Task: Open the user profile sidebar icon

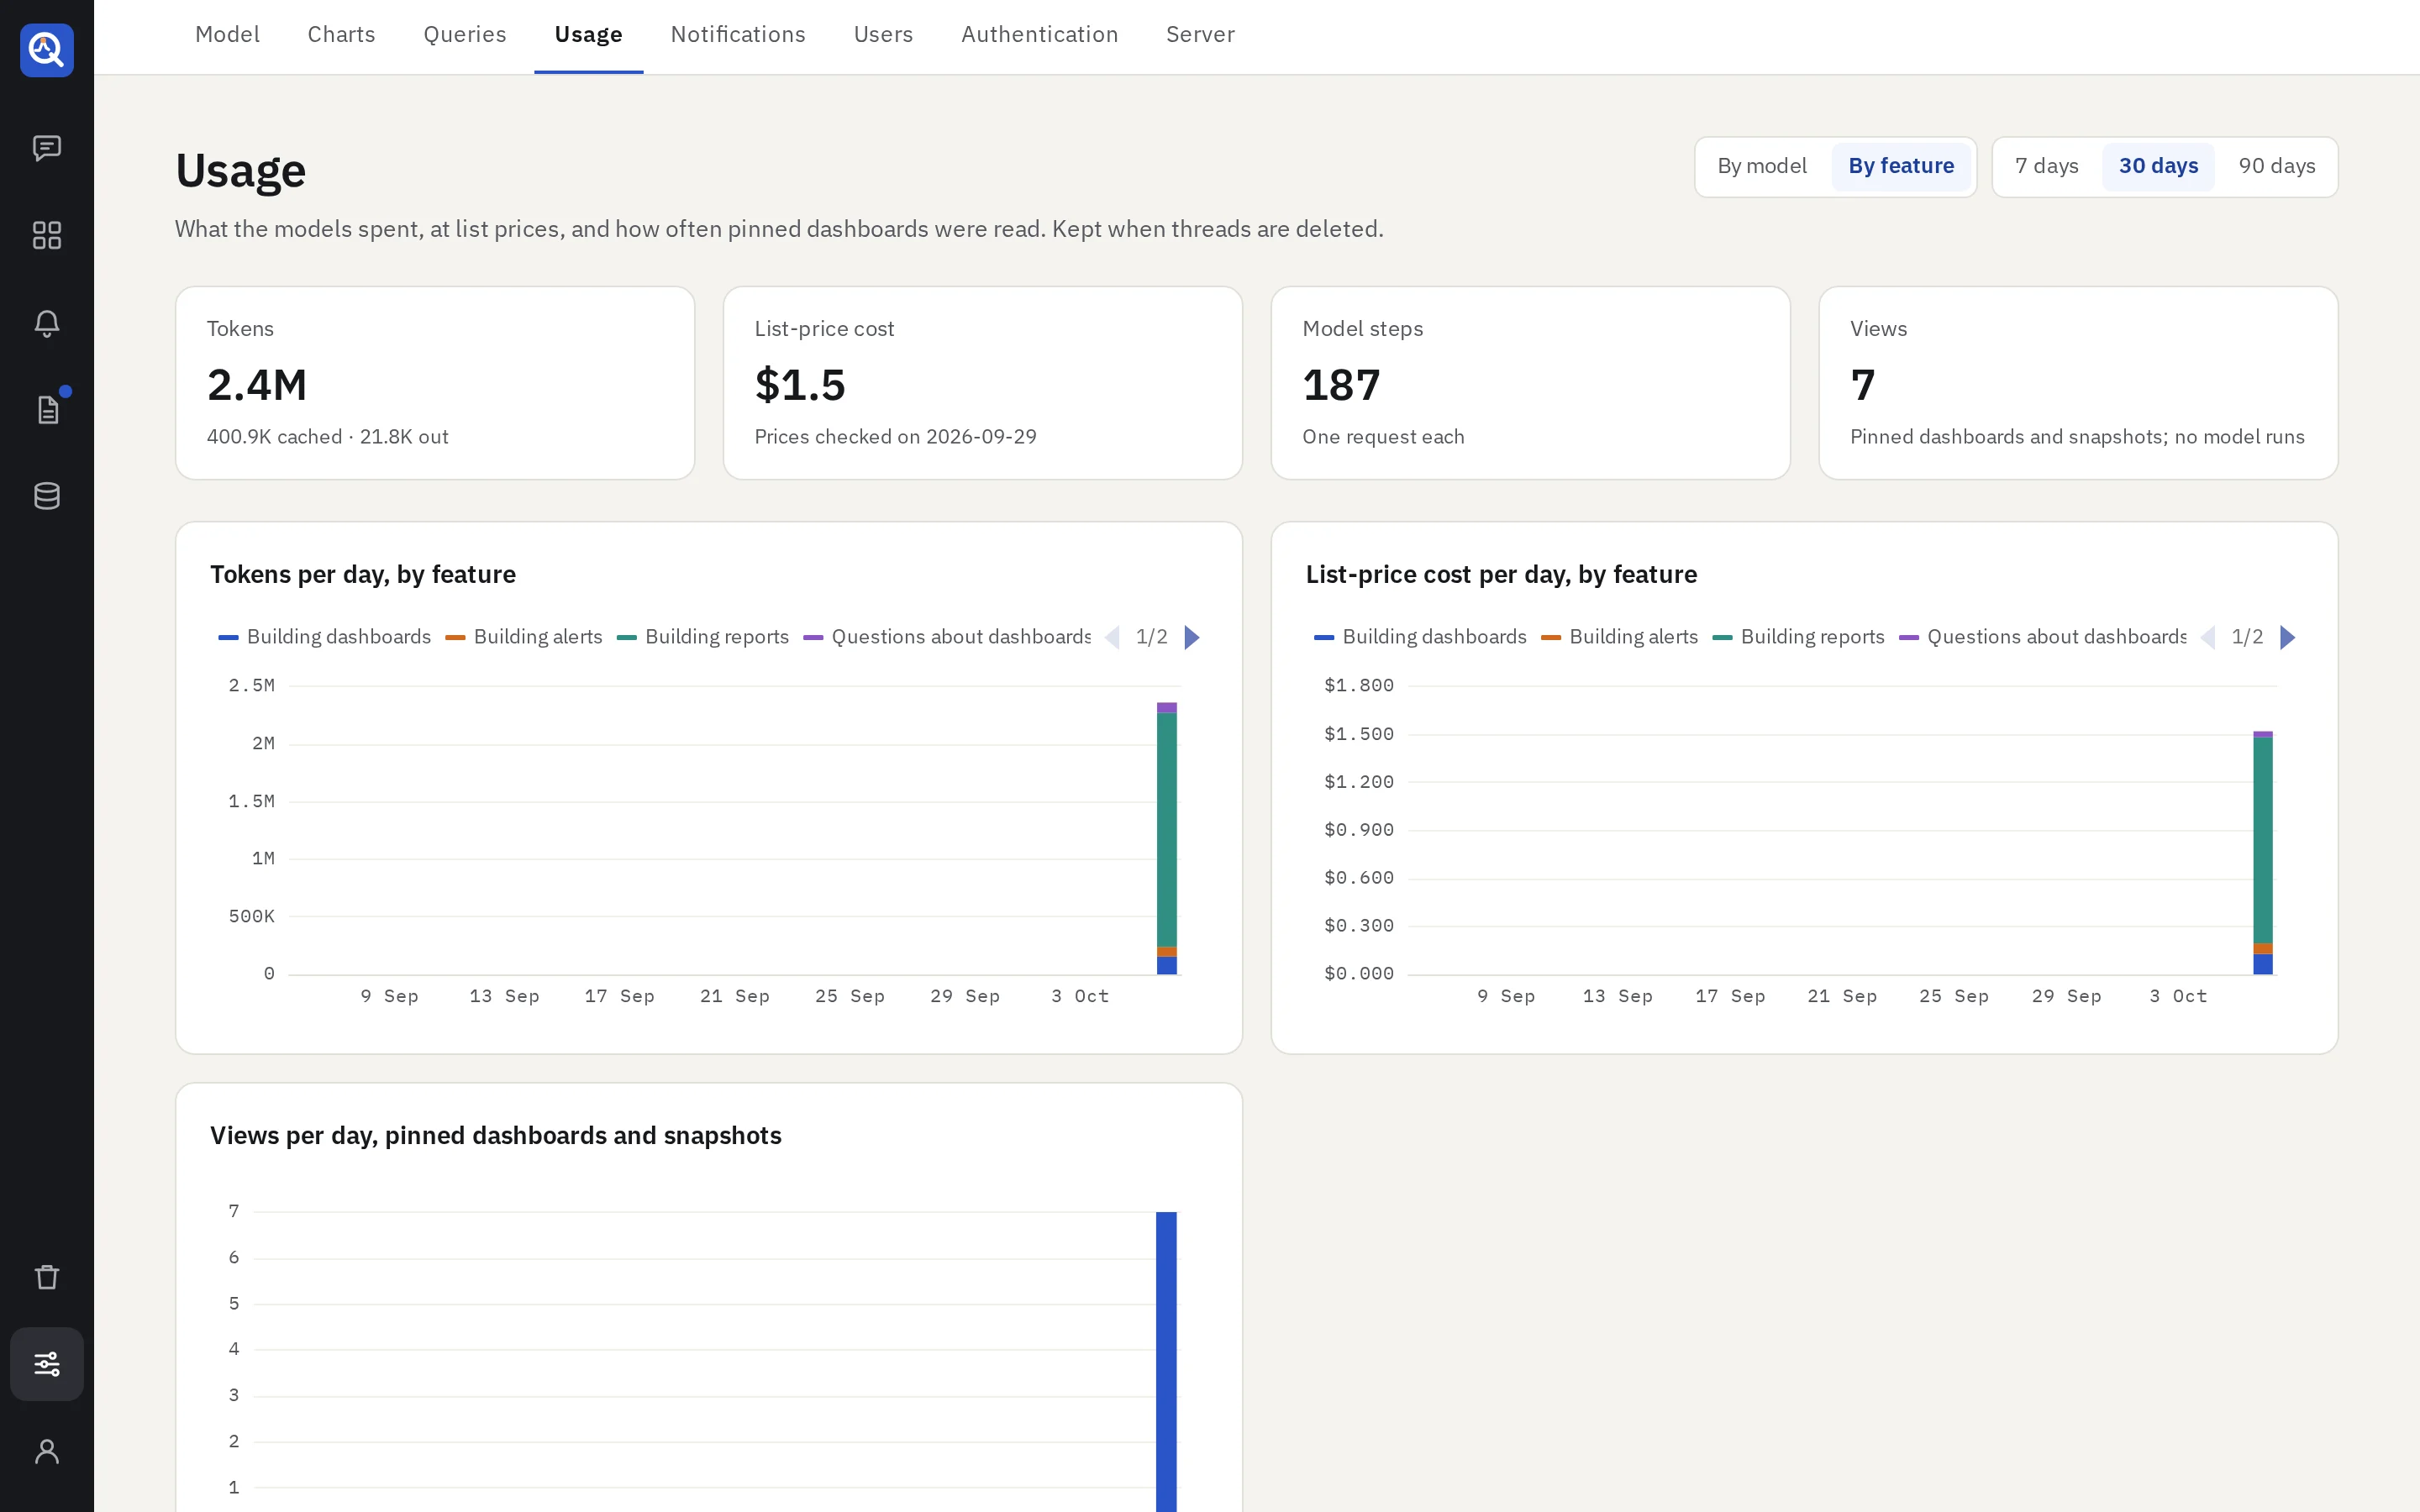Action: pos(47,1451)
